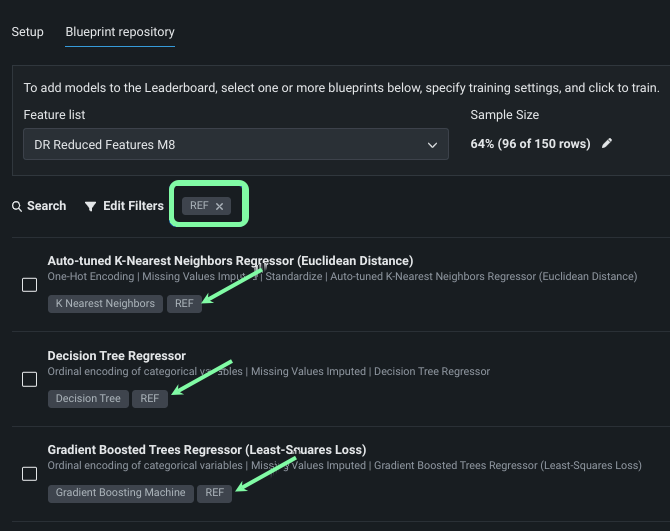Tick the Gradient Boosted Trees Regressor checkbox
Image resolution: width=670 pixels, height=531 pixels.
coord(30,473)
